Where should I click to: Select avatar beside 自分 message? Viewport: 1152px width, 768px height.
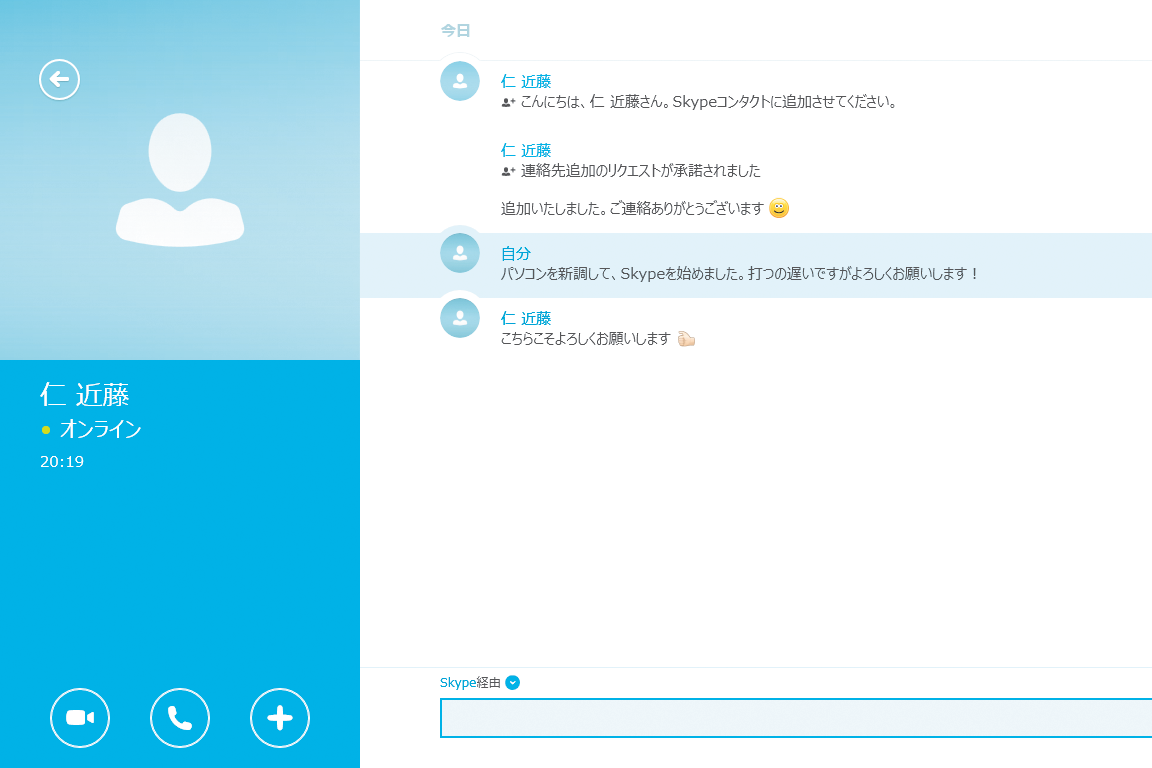coord(460,254)
